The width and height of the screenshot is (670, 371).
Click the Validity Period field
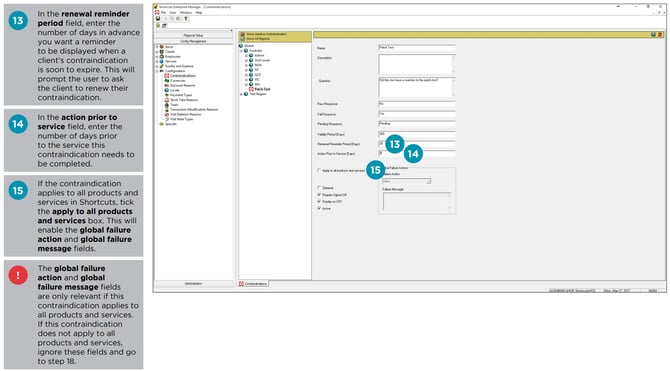coord(417,134)
